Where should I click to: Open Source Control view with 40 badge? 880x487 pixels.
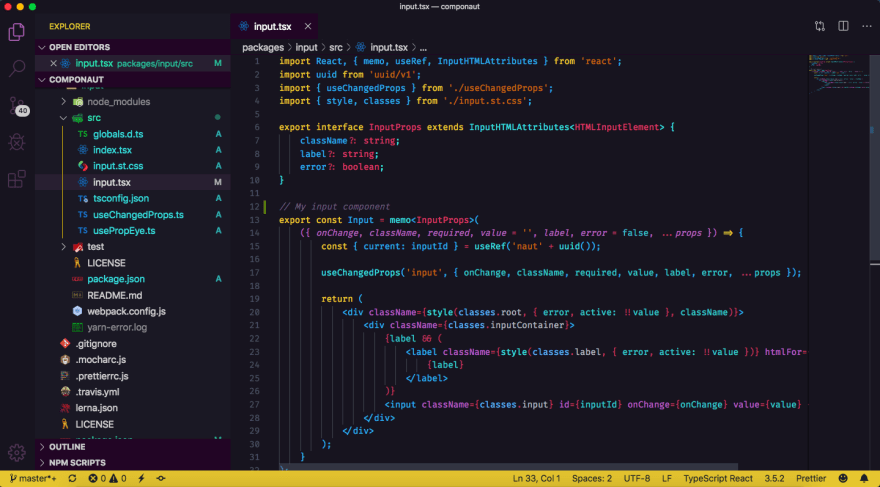tap(17, 105)
